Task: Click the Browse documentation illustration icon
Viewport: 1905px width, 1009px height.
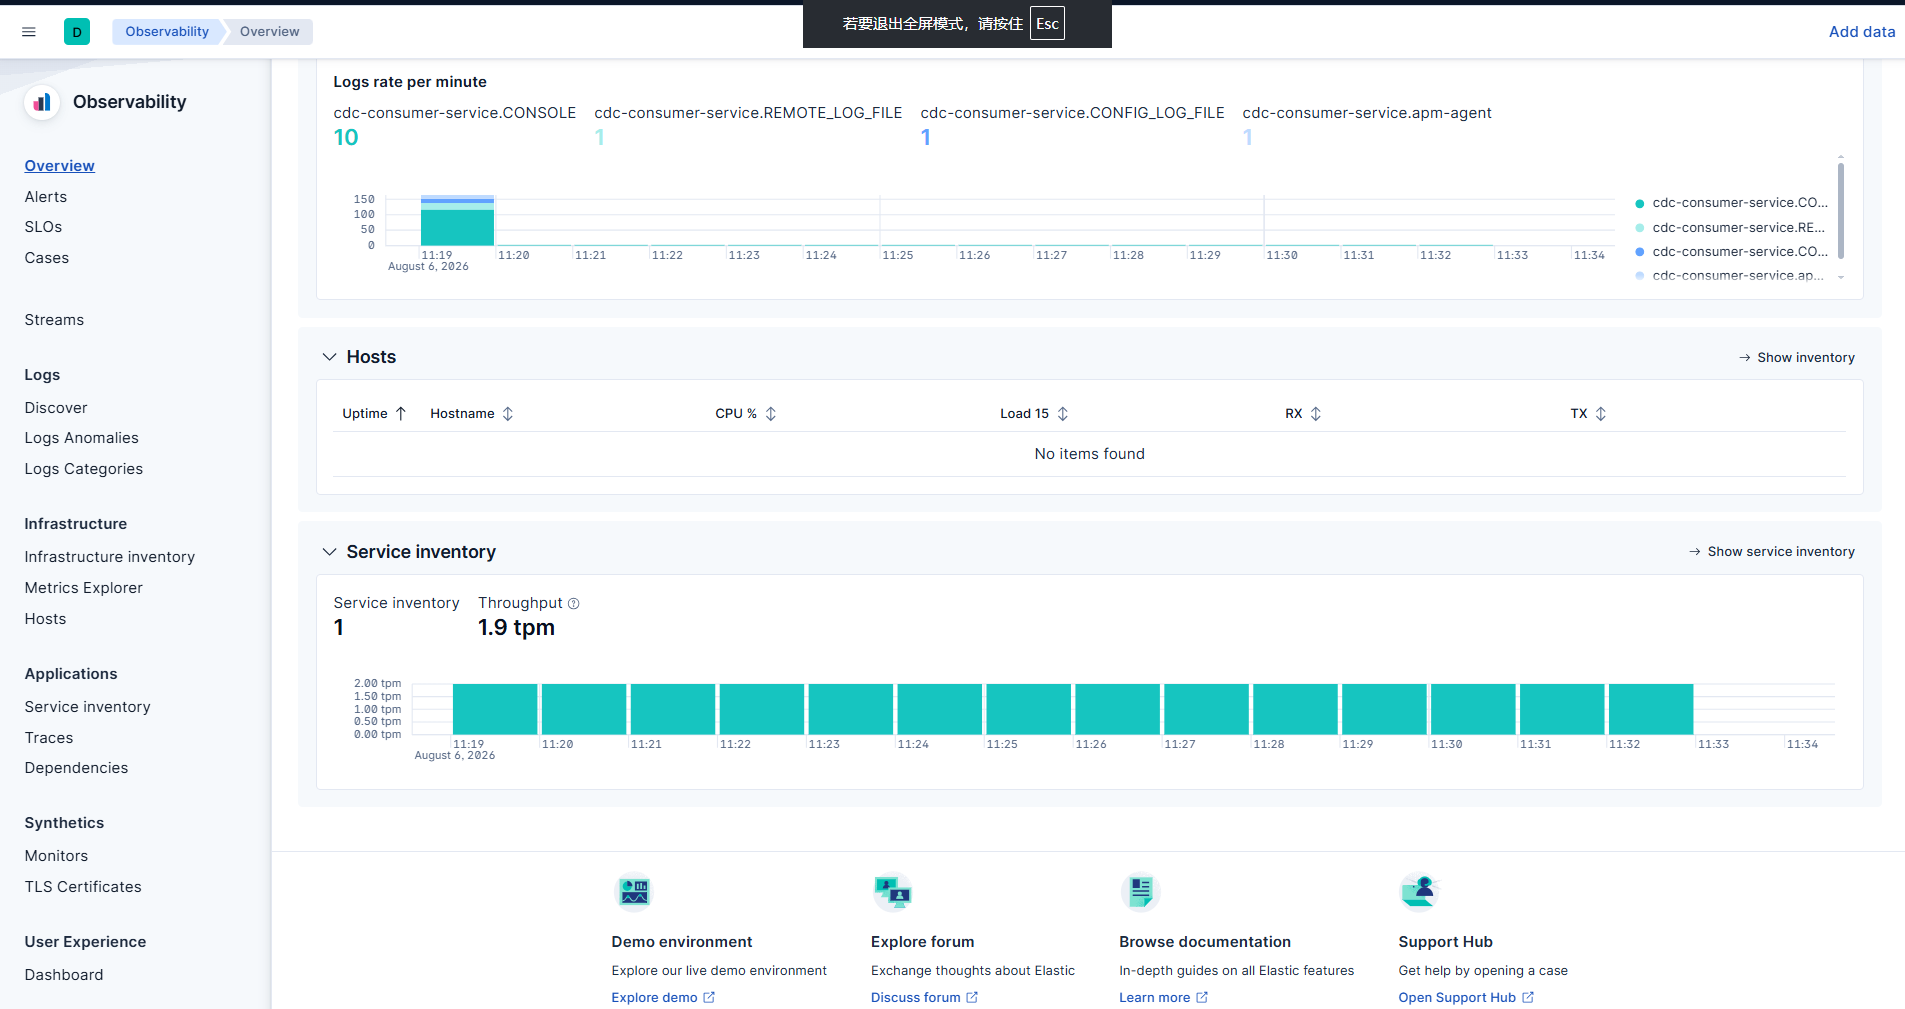Action: pyautogui.click(x=1140, y=891)
